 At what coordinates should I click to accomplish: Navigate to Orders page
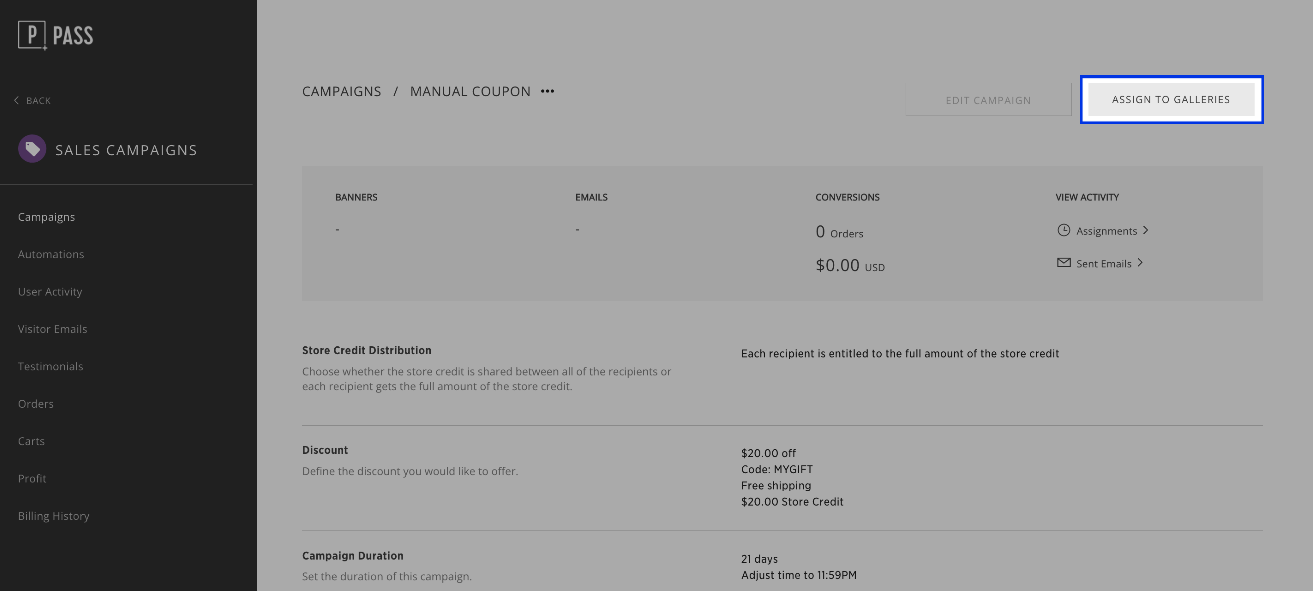point(36,404)
